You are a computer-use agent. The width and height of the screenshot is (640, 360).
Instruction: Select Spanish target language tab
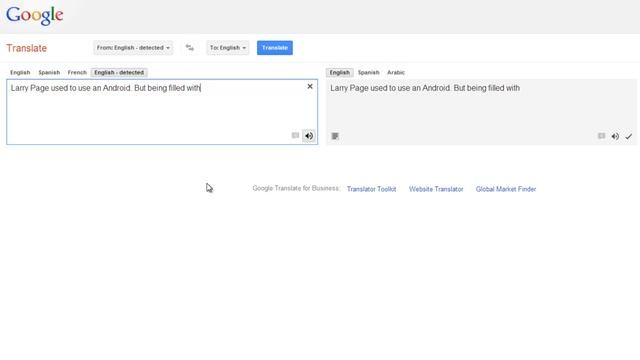point(369,72)
